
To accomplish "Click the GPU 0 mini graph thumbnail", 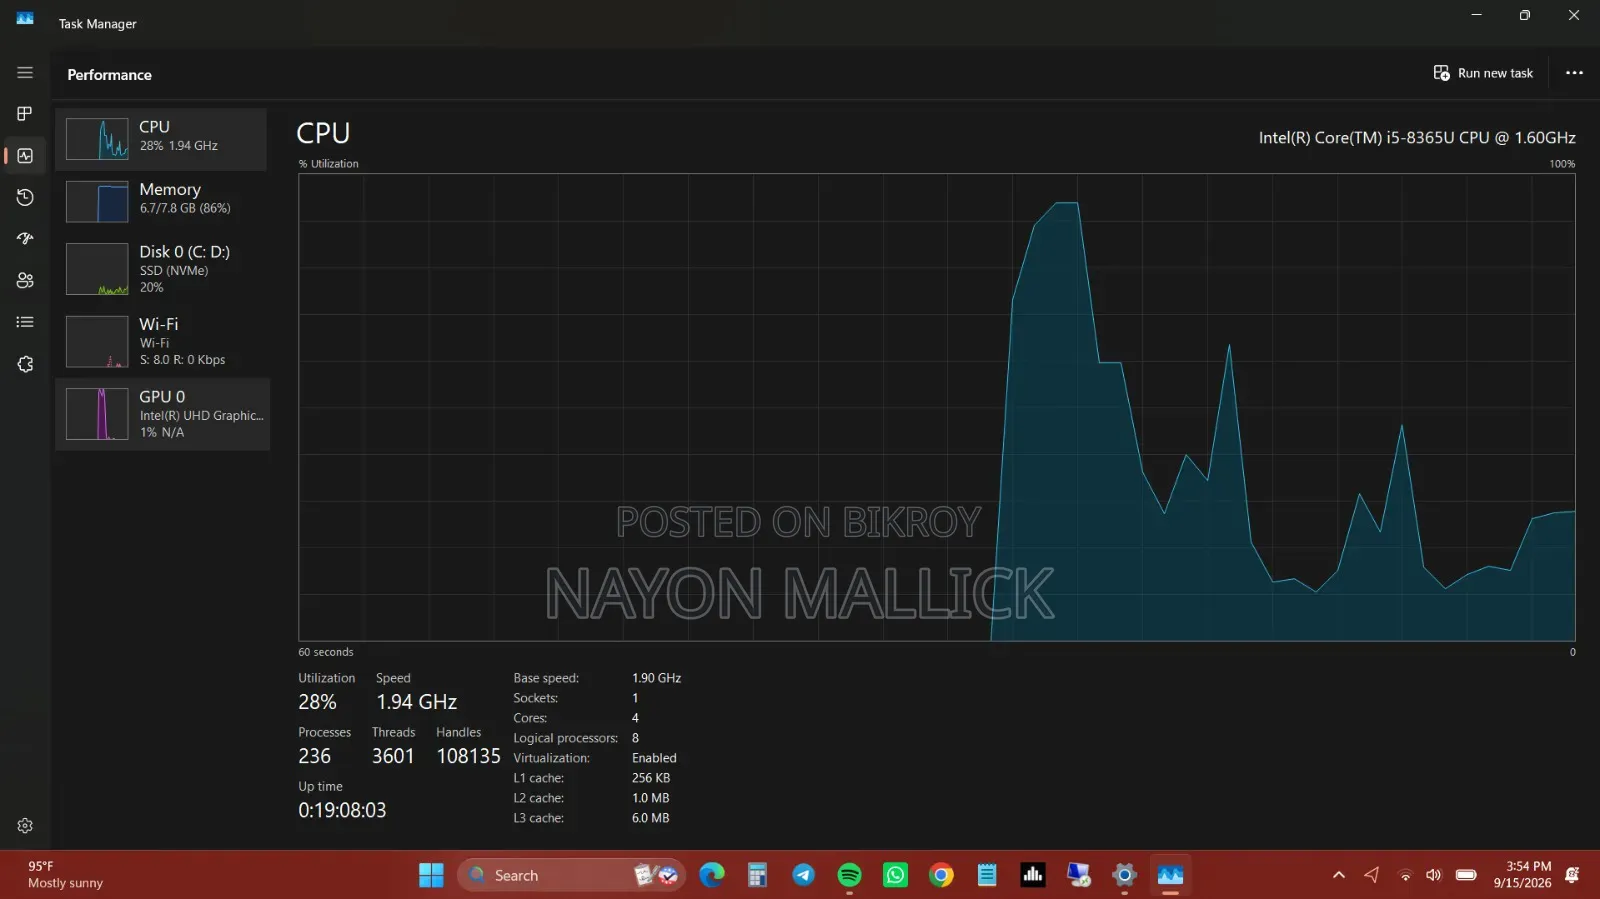I will 97,414.
